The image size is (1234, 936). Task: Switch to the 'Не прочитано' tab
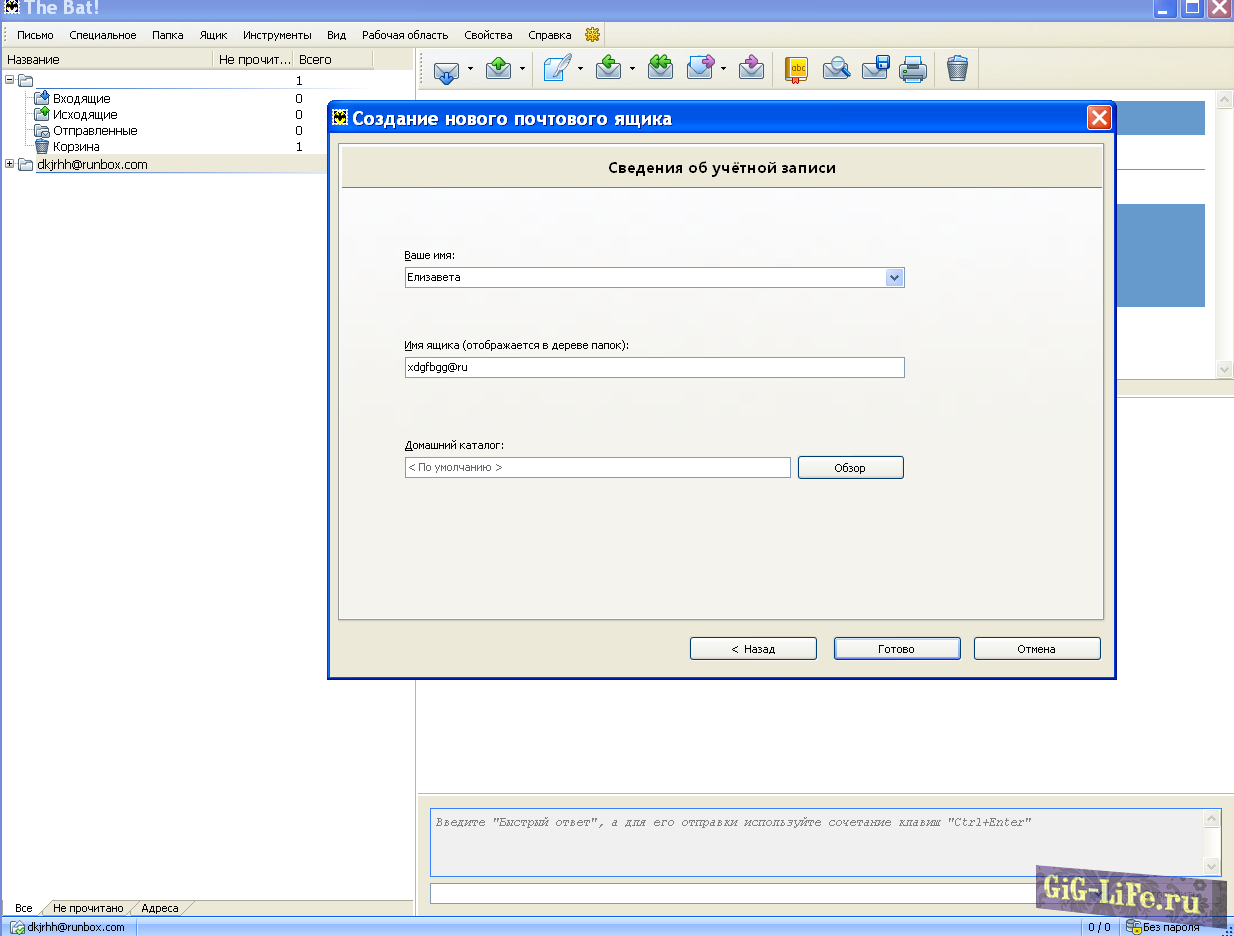pyautogui.click(x=88, y=908)
